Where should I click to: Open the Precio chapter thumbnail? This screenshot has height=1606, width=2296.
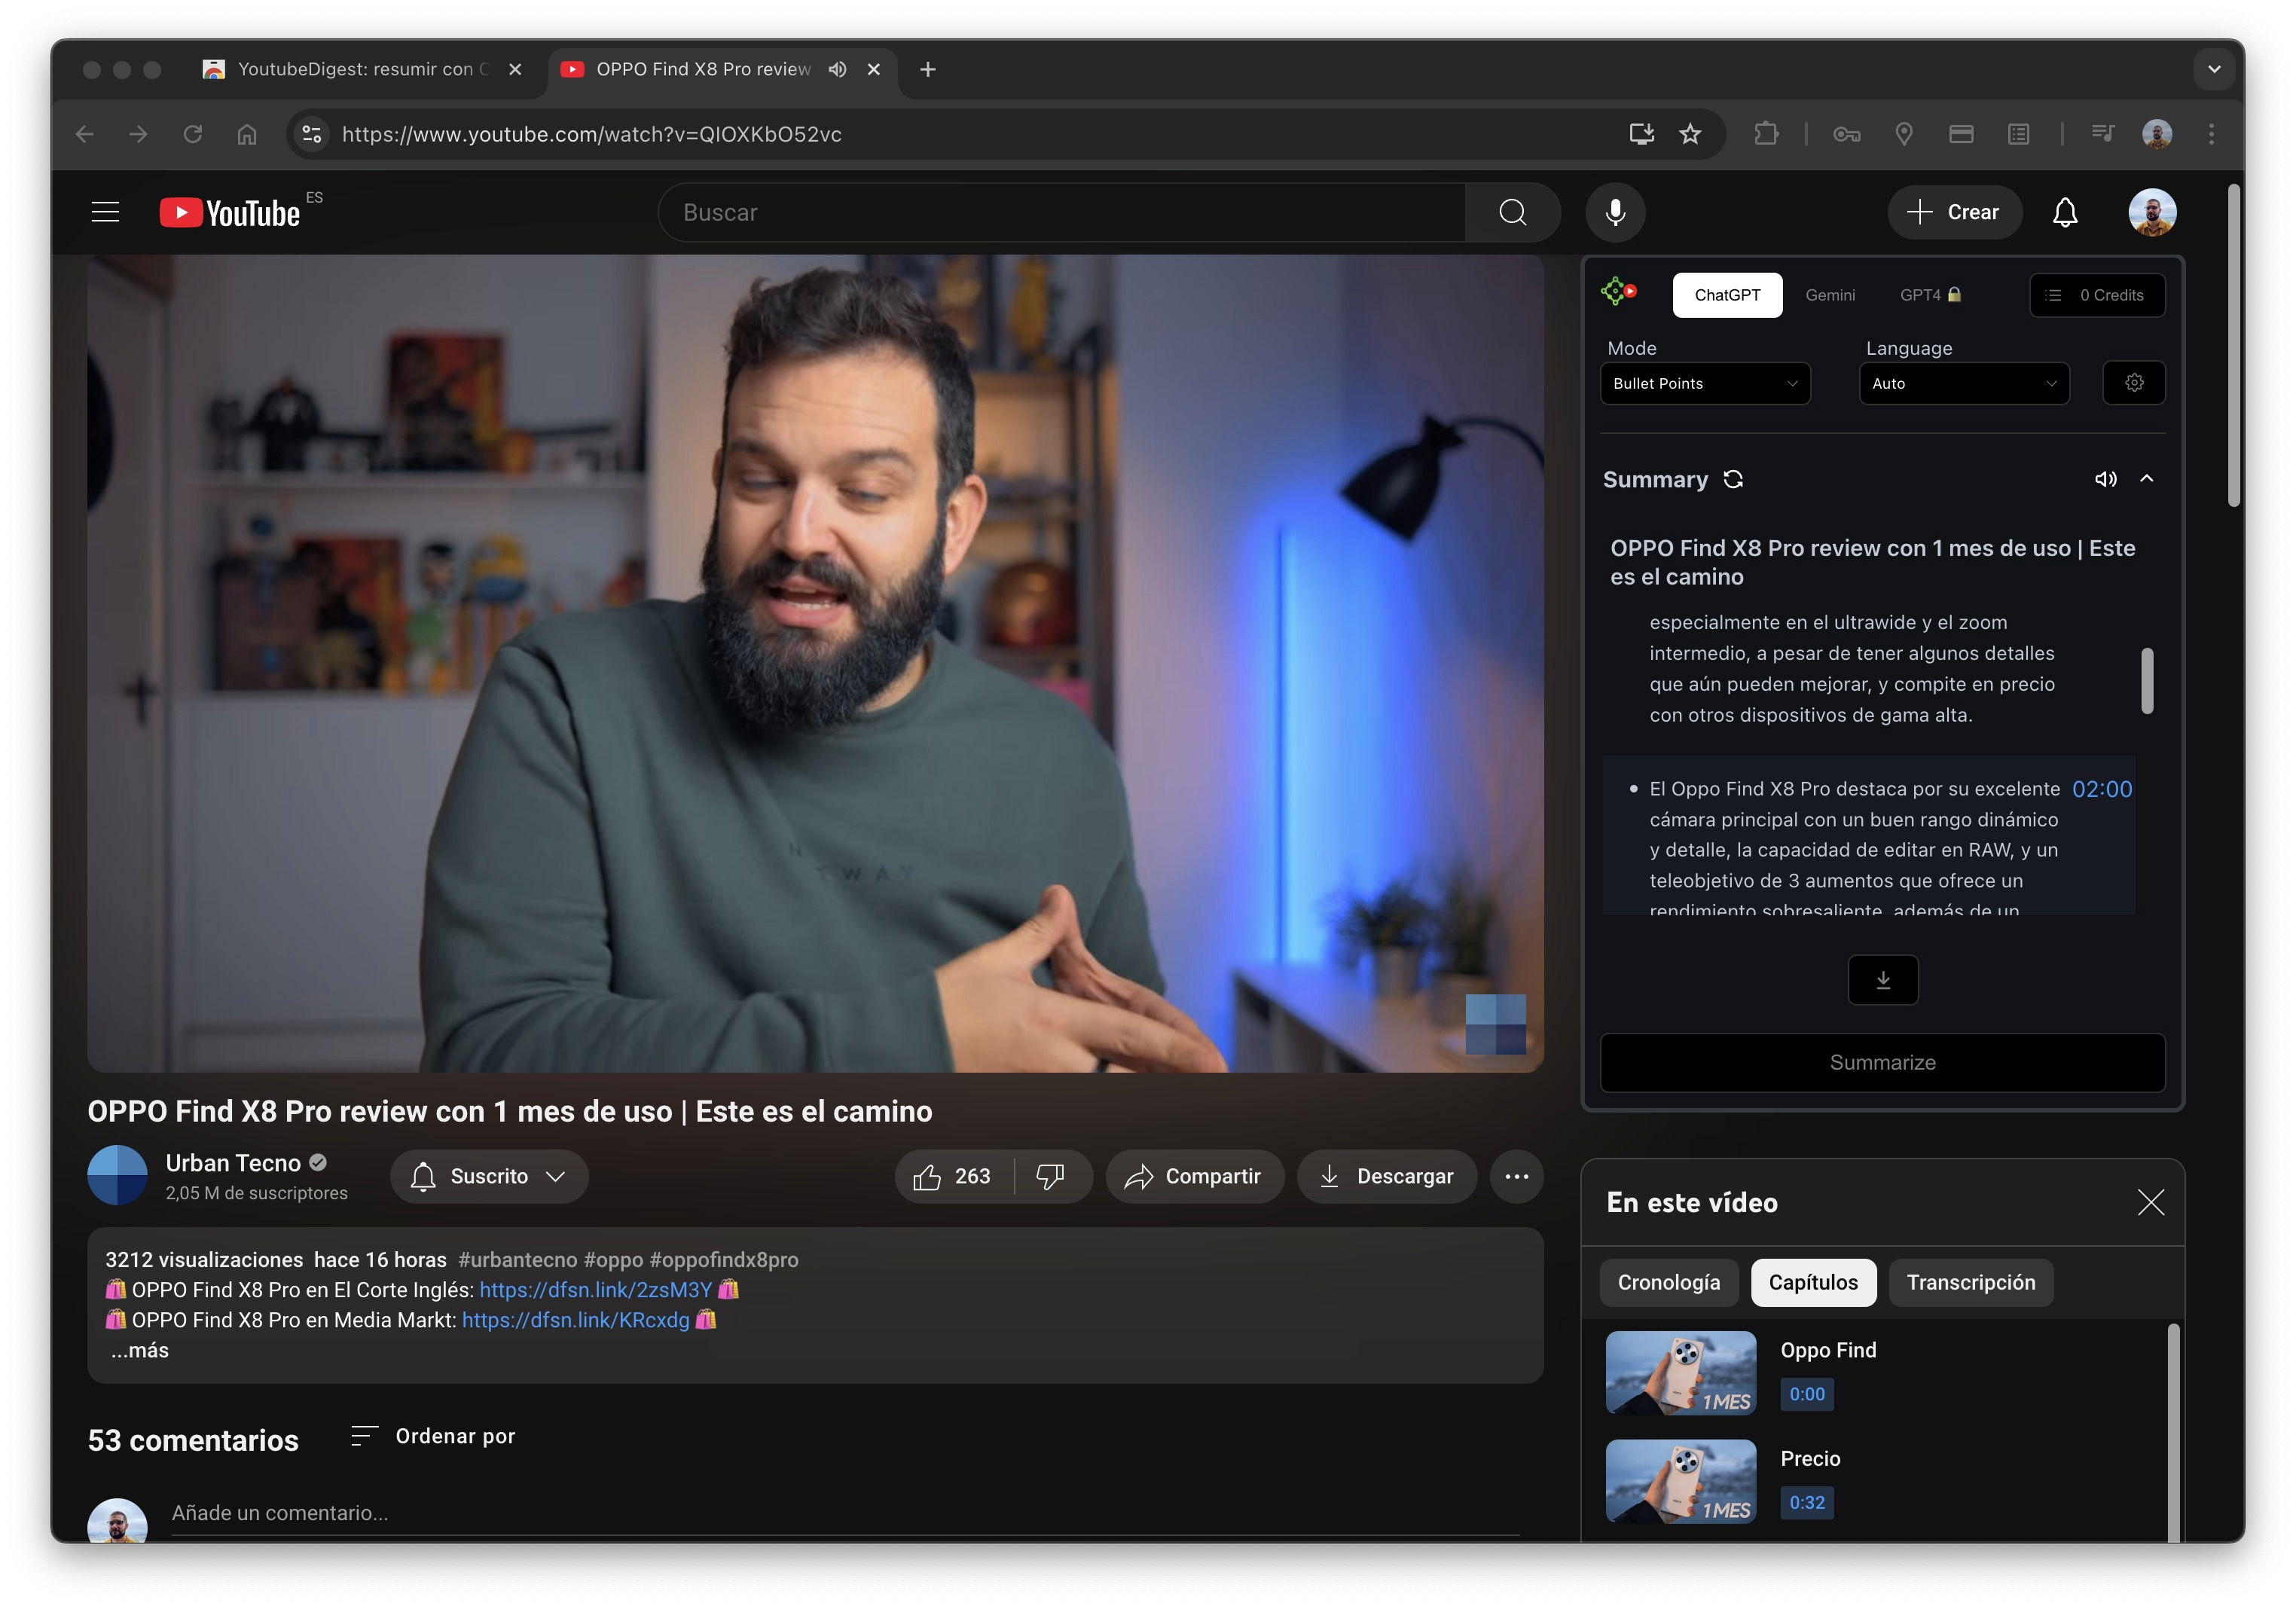click(x=1680, y=1481)
